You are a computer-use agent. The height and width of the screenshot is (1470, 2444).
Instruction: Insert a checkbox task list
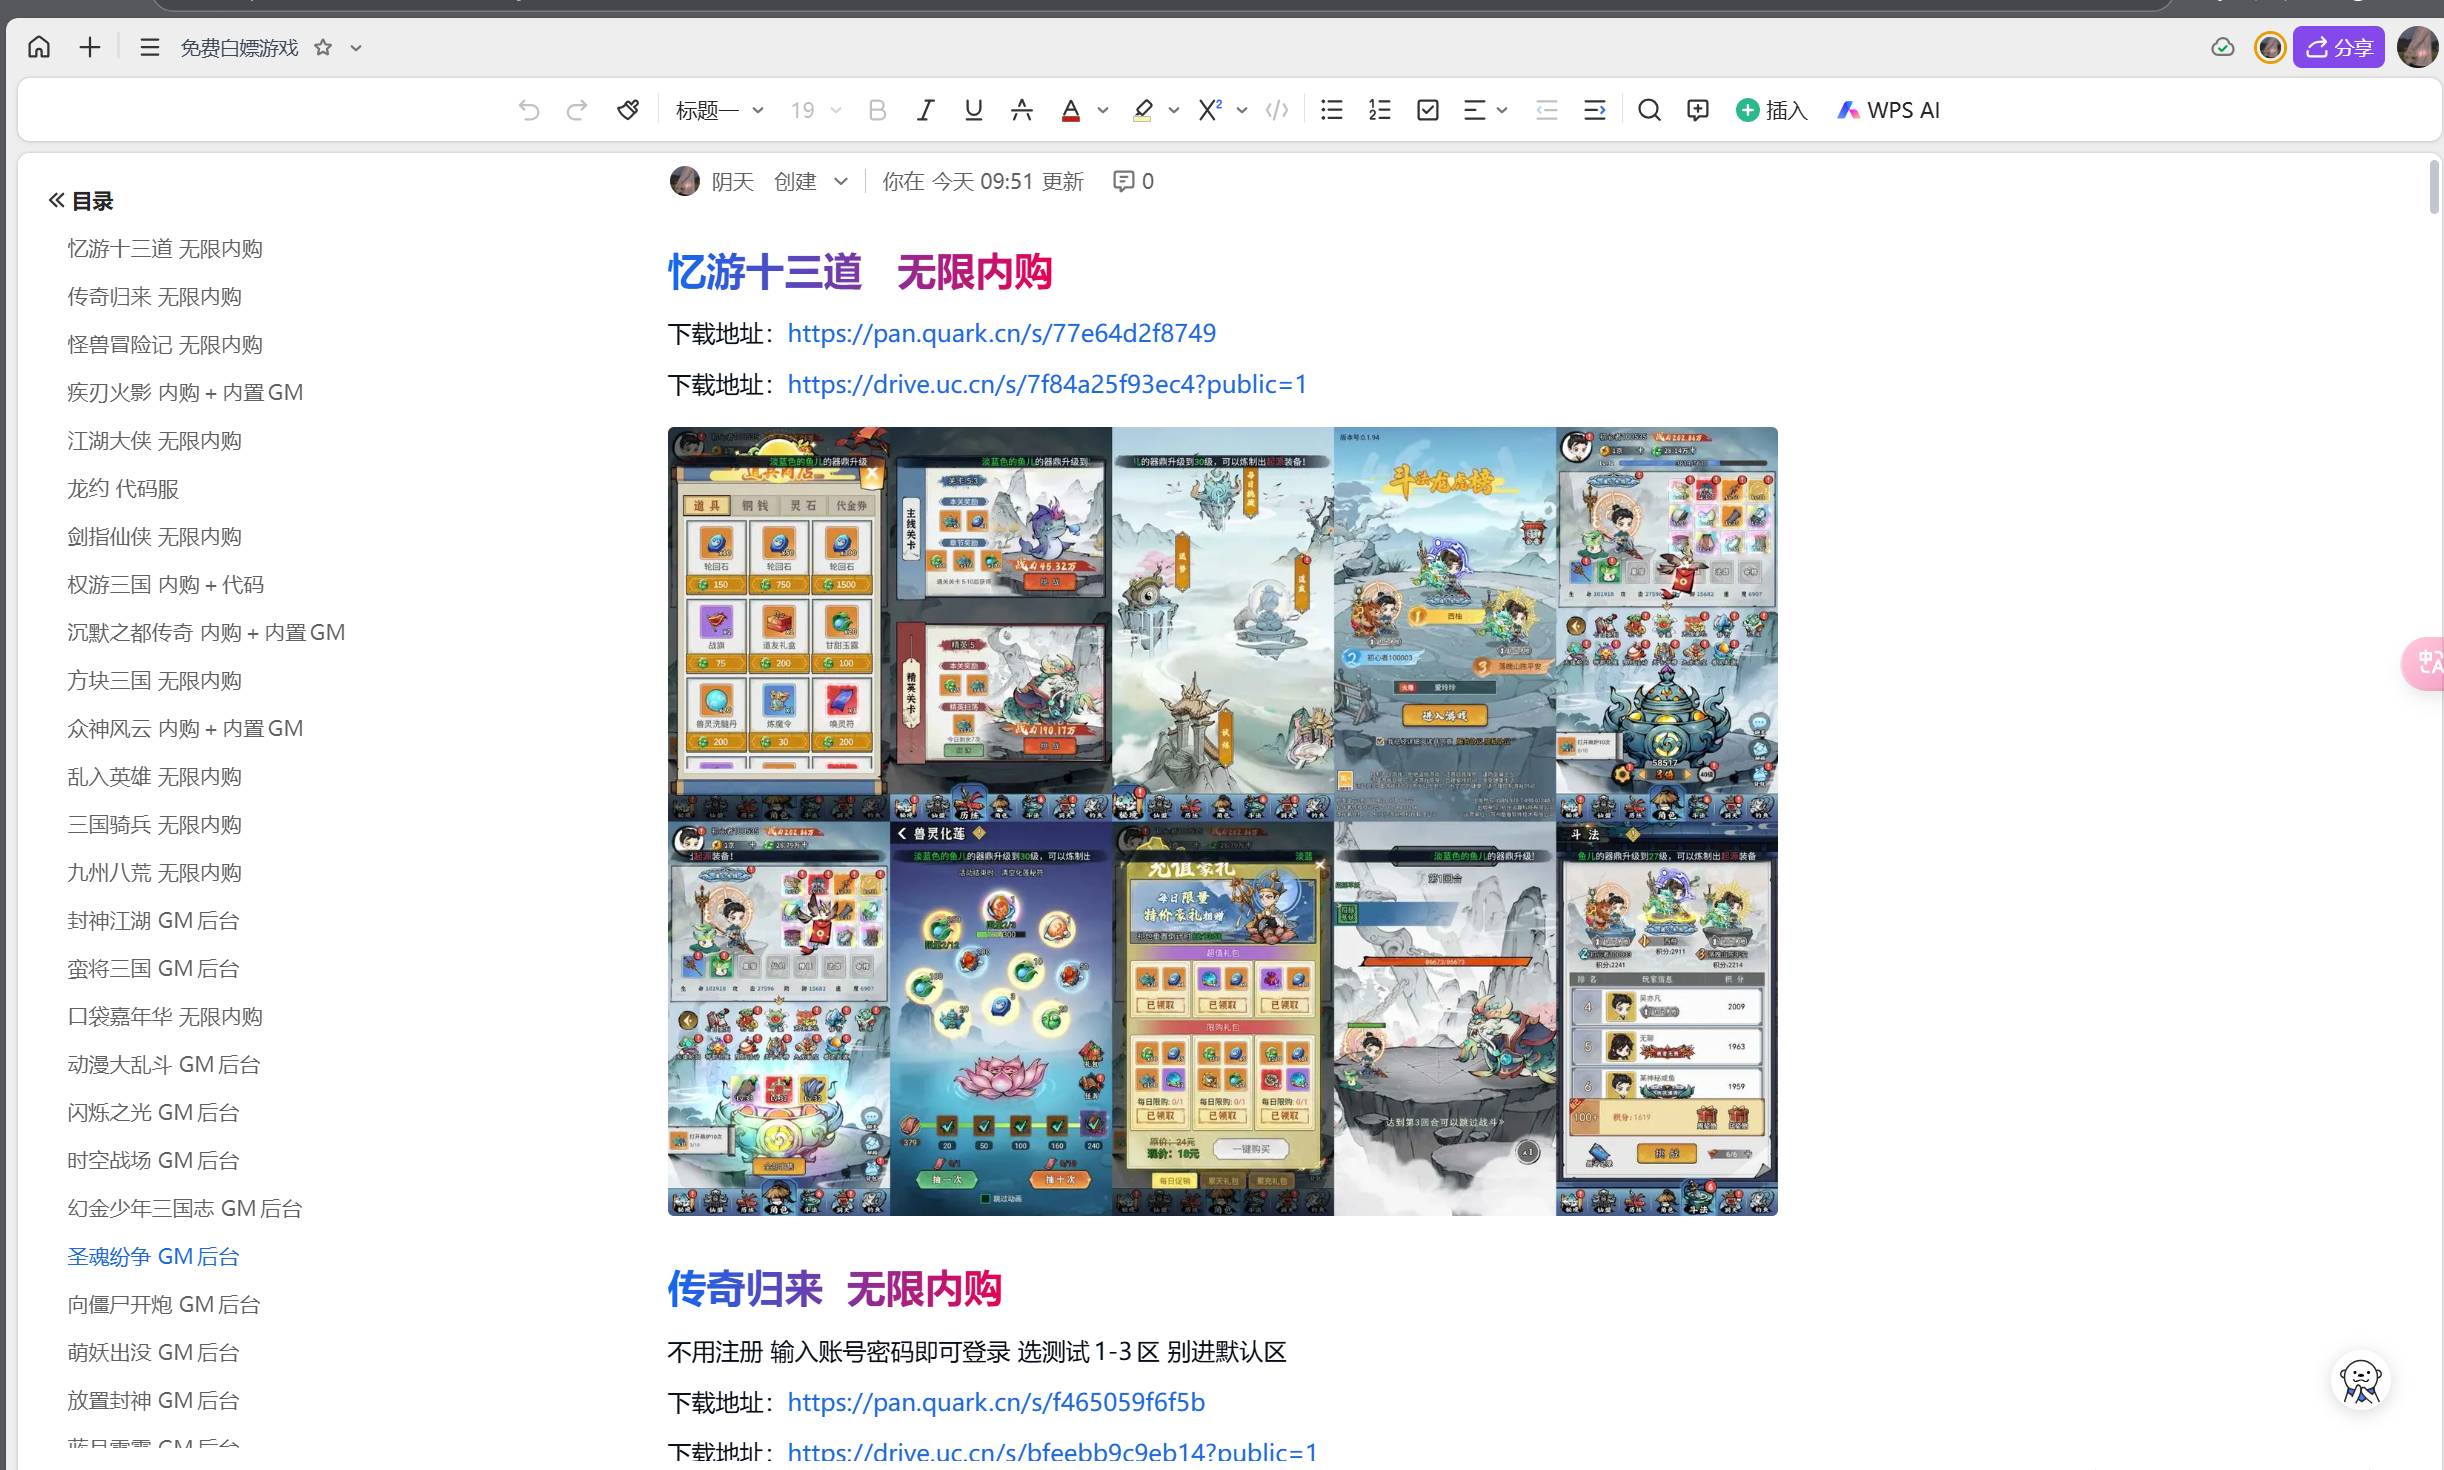[x=1428, y=110]
